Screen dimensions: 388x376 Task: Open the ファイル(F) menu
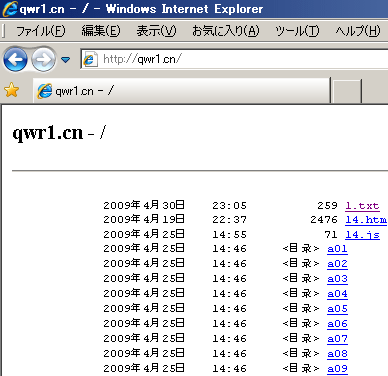[40, 31]
